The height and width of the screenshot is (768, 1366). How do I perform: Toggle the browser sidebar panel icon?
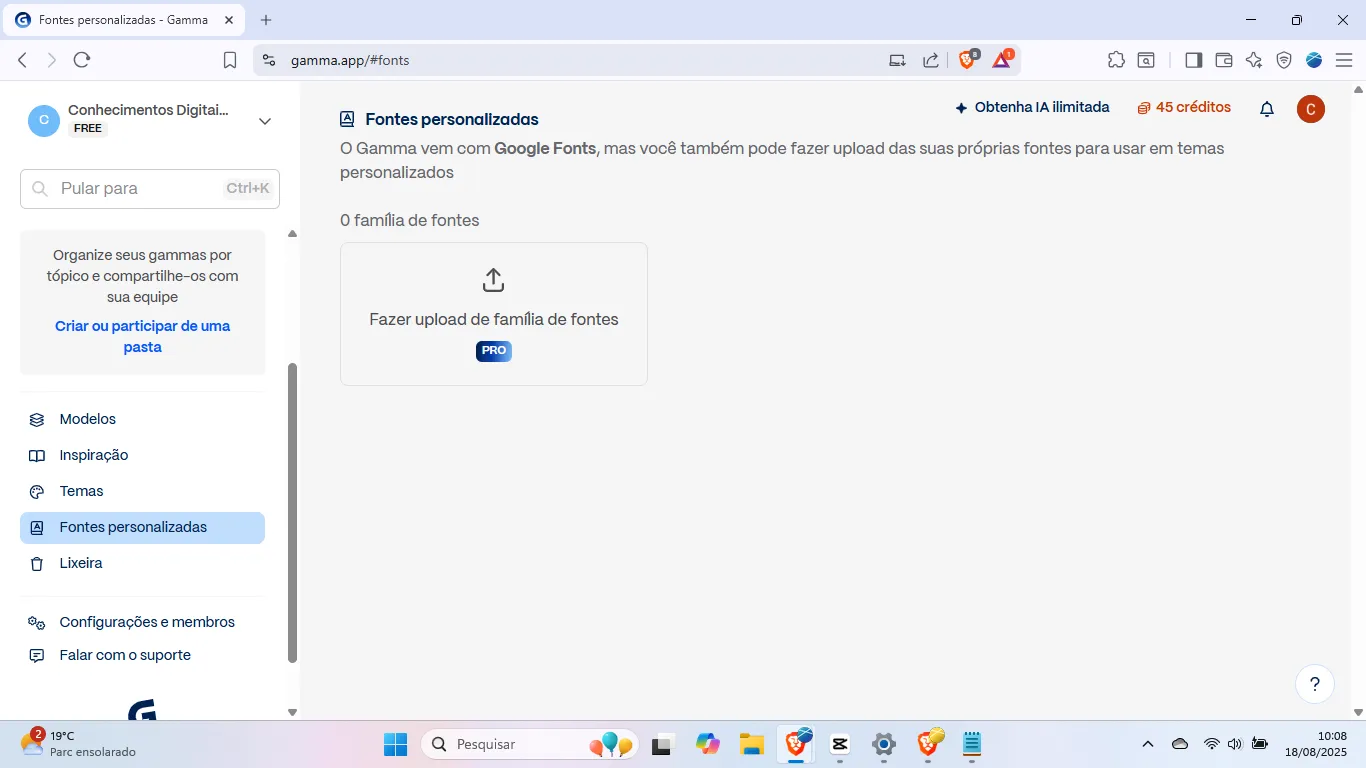pyautogui.click(x=1193, y=60)
